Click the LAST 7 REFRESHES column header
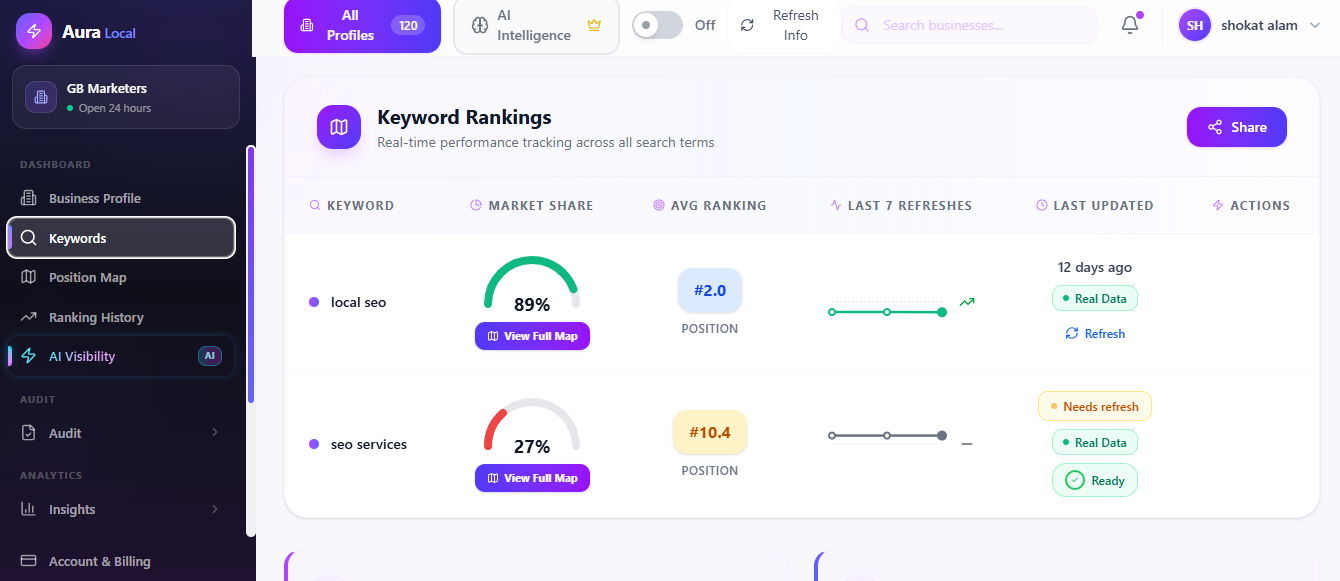 pos(901,205)
